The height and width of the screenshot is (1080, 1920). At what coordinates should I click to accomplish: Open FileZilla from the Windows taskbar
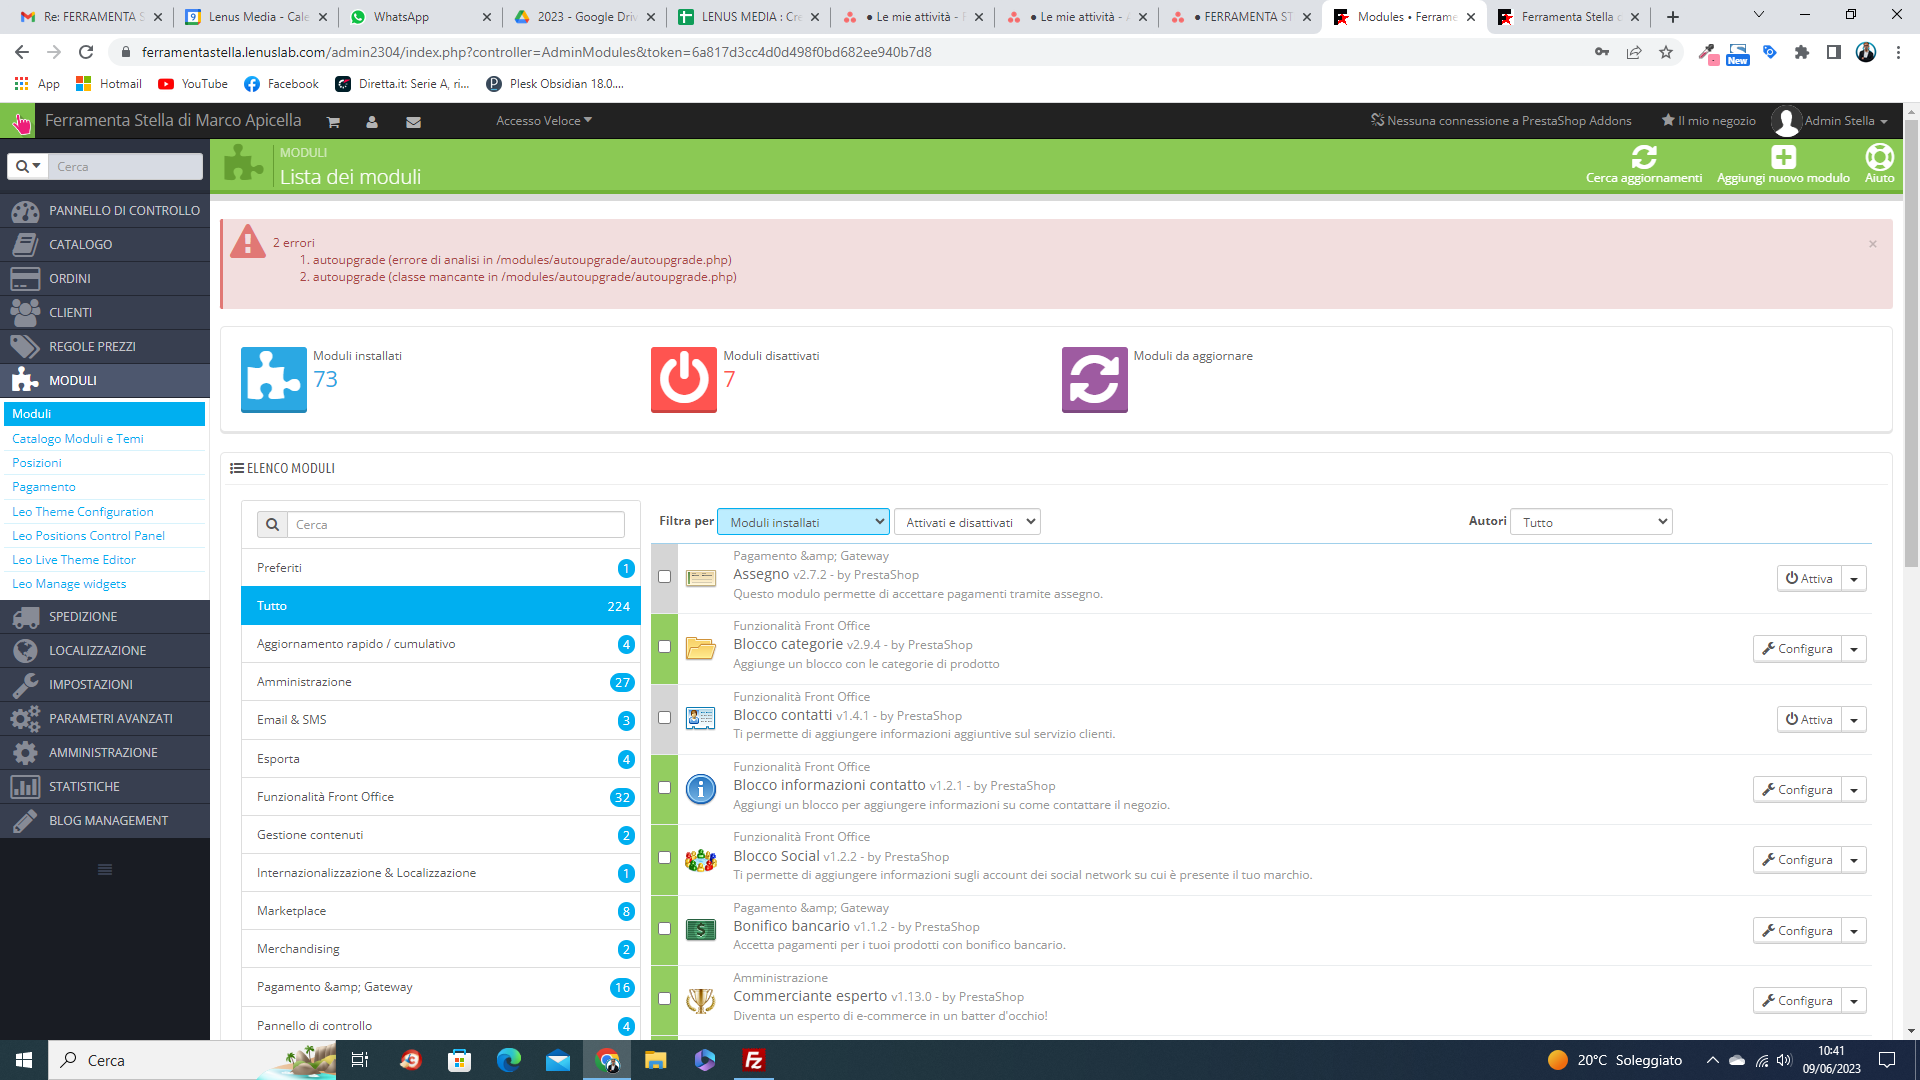754,1060
